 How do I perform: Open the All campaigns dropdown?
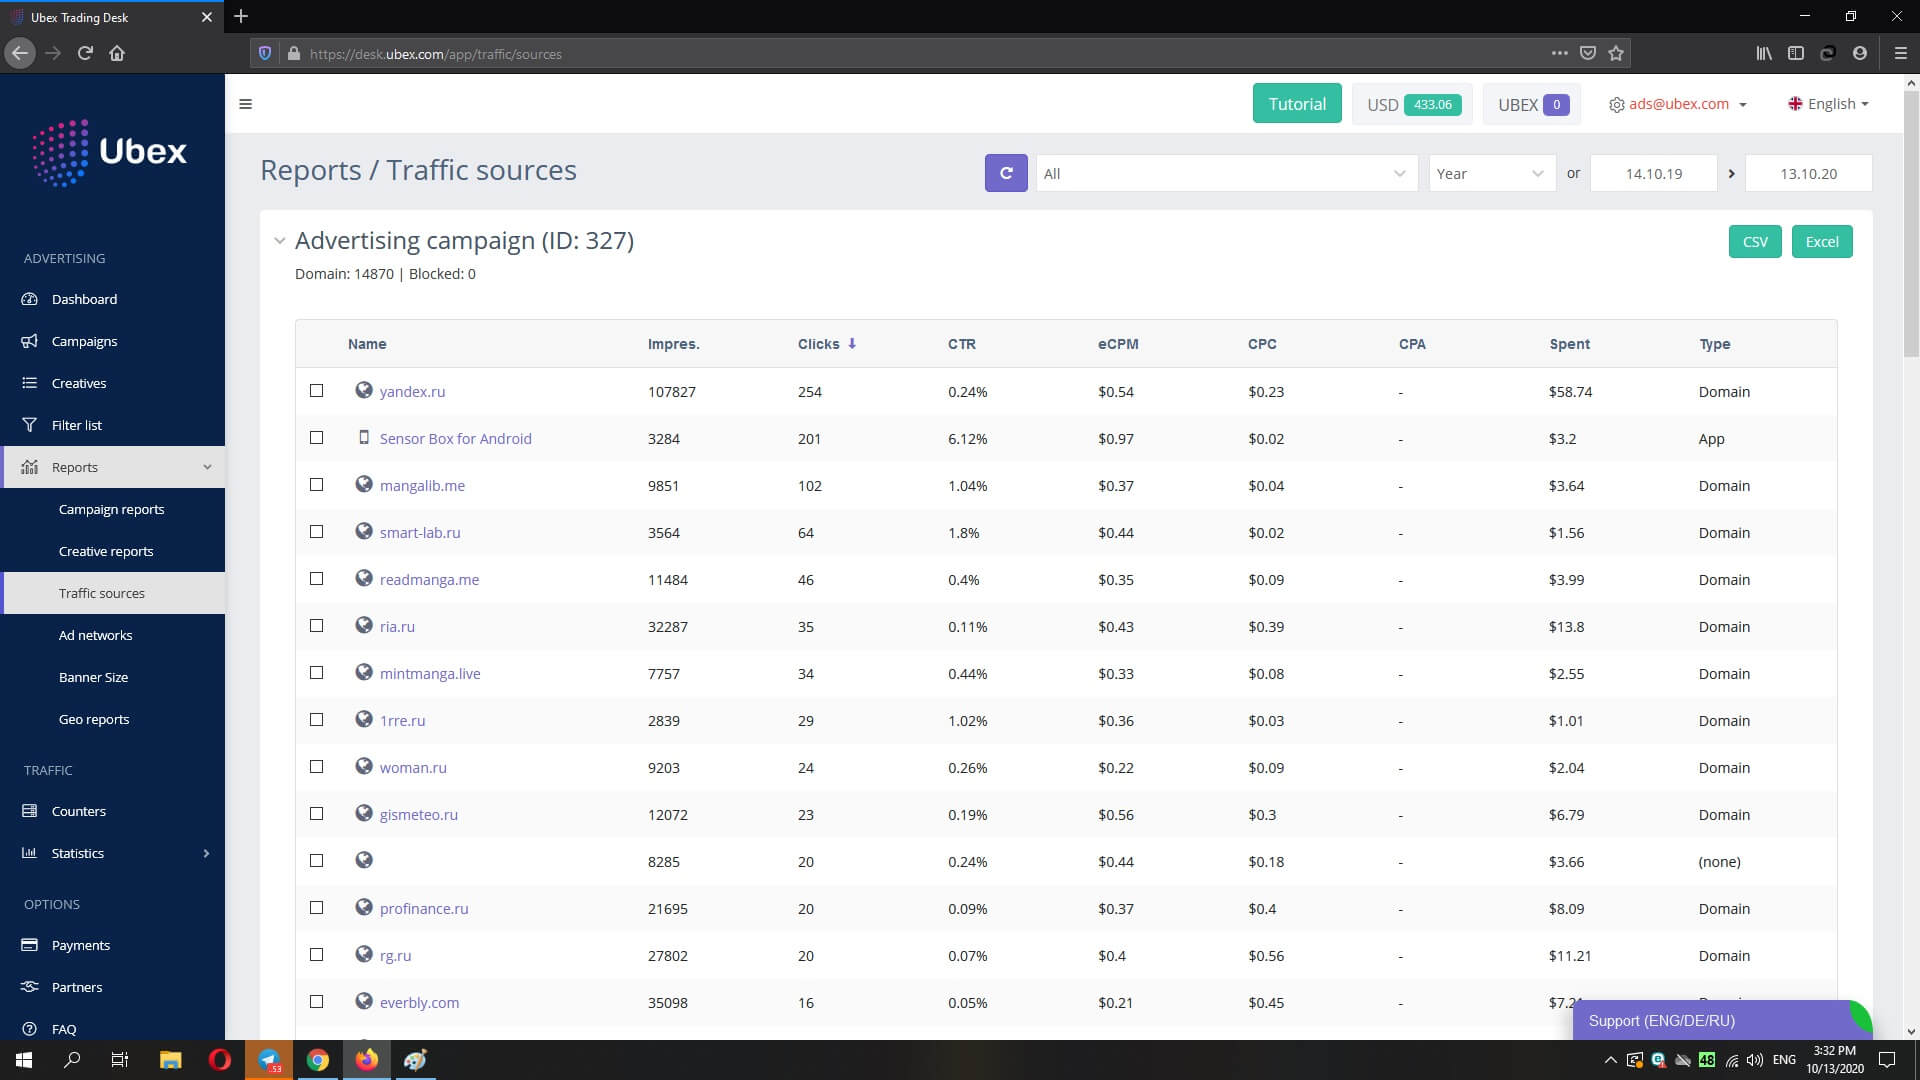[1226, 173]
